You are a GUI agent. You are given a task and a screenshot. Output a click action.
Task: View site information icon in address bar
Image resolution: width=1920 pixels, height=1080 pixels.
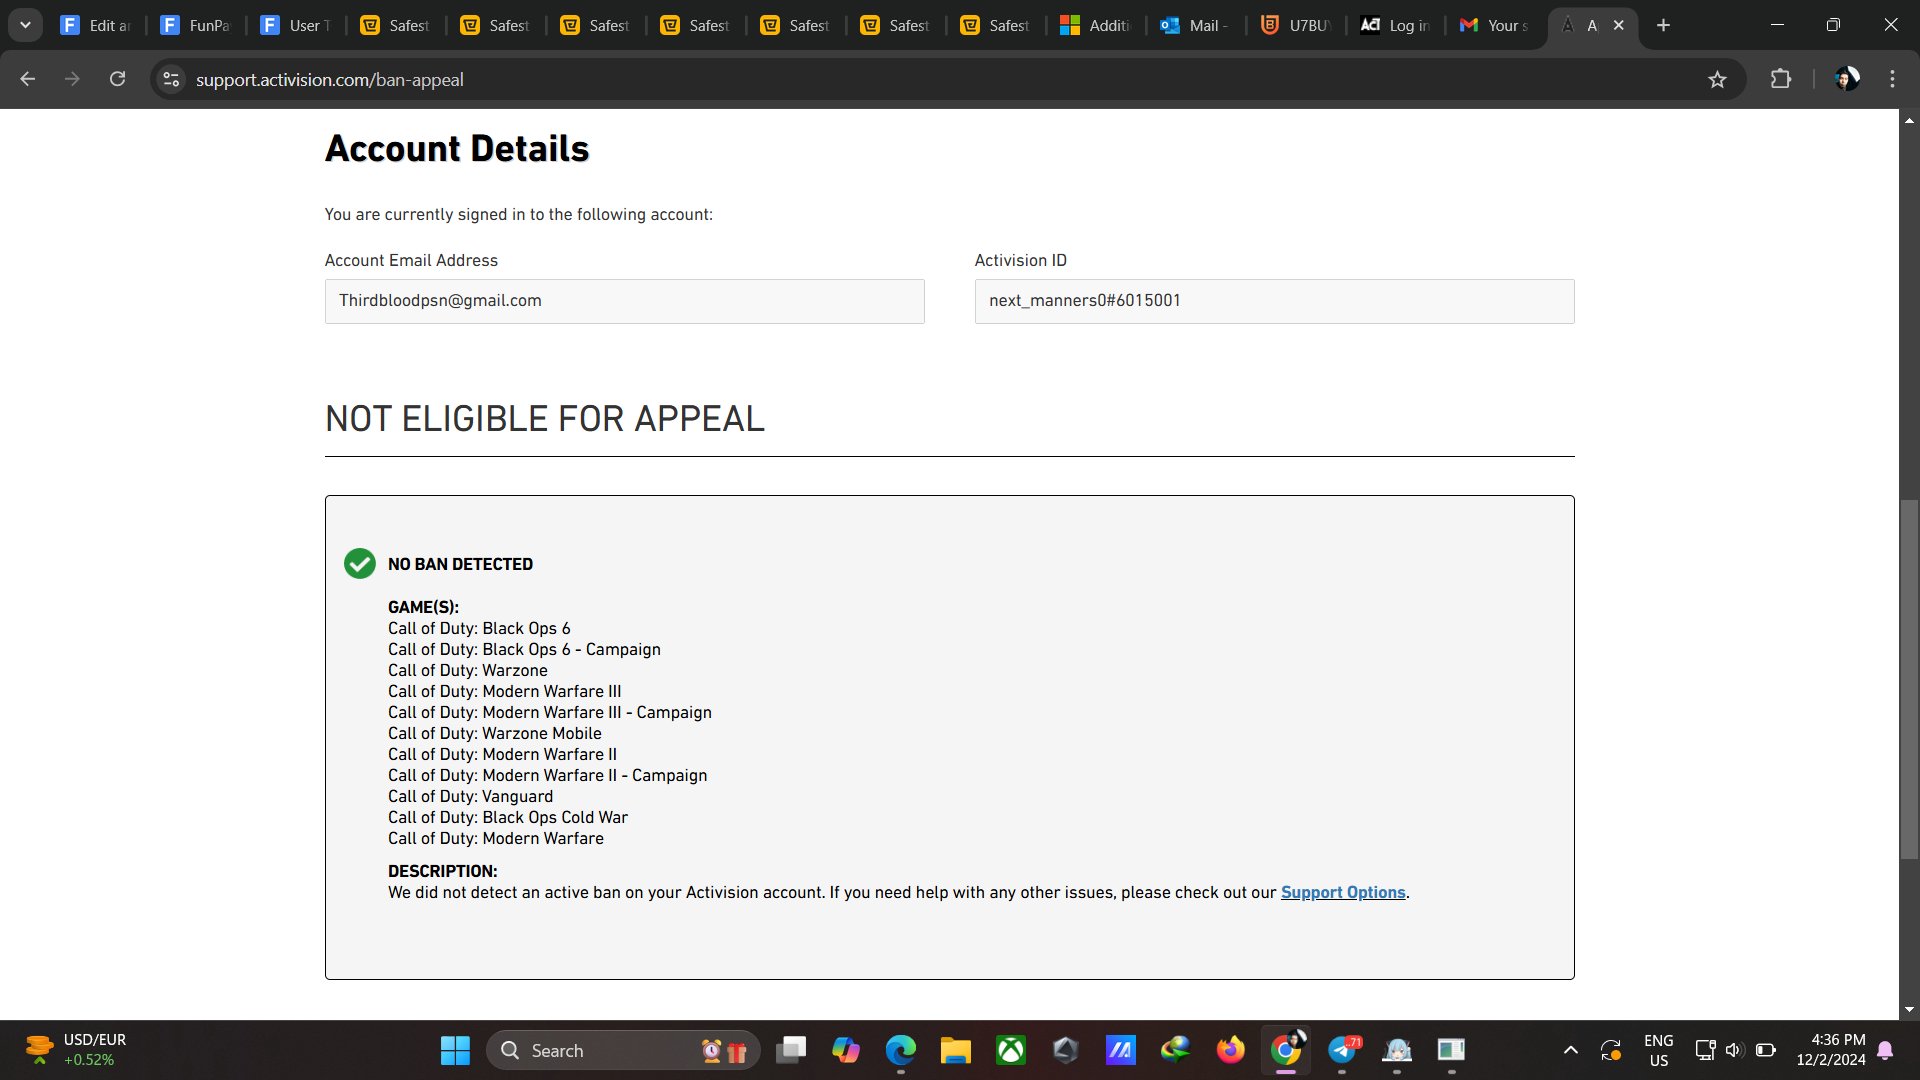[x=172, y=79]
